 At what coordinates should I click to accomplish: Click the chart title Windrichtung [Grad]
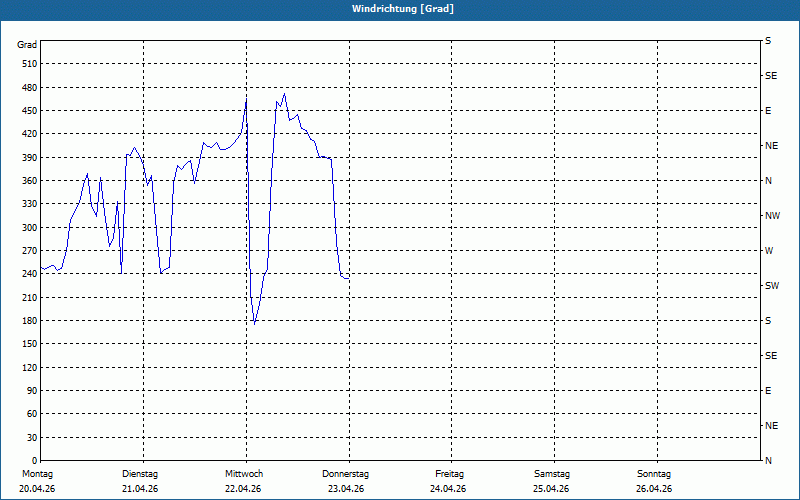(x=403, y=9)
